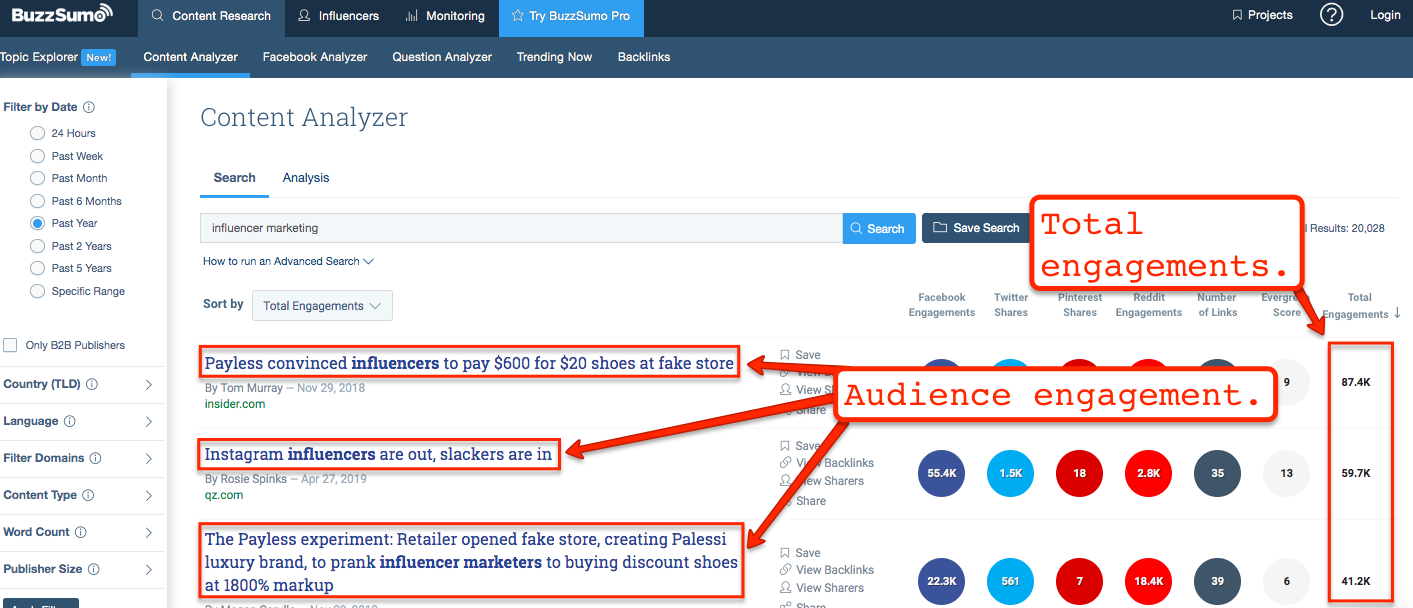Switch to the Analysis tab
This screenshot has width=1413, height=608.
(x=306, y=177)
